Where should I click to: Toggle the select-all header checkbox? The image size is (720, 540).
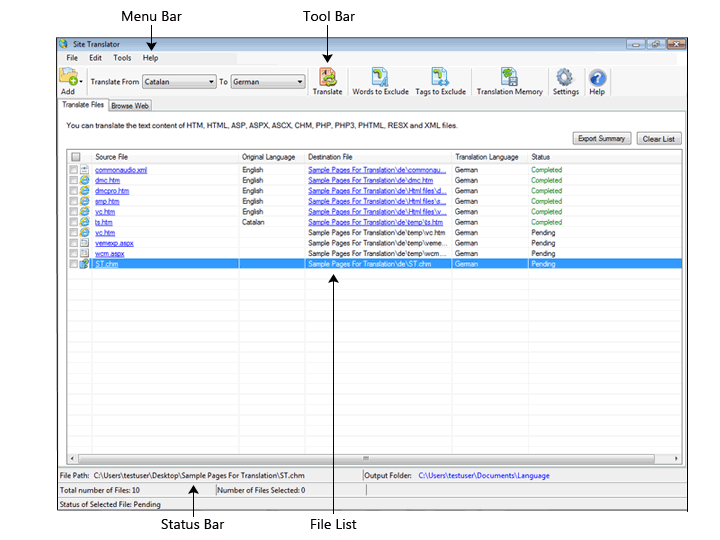[76, 157]
